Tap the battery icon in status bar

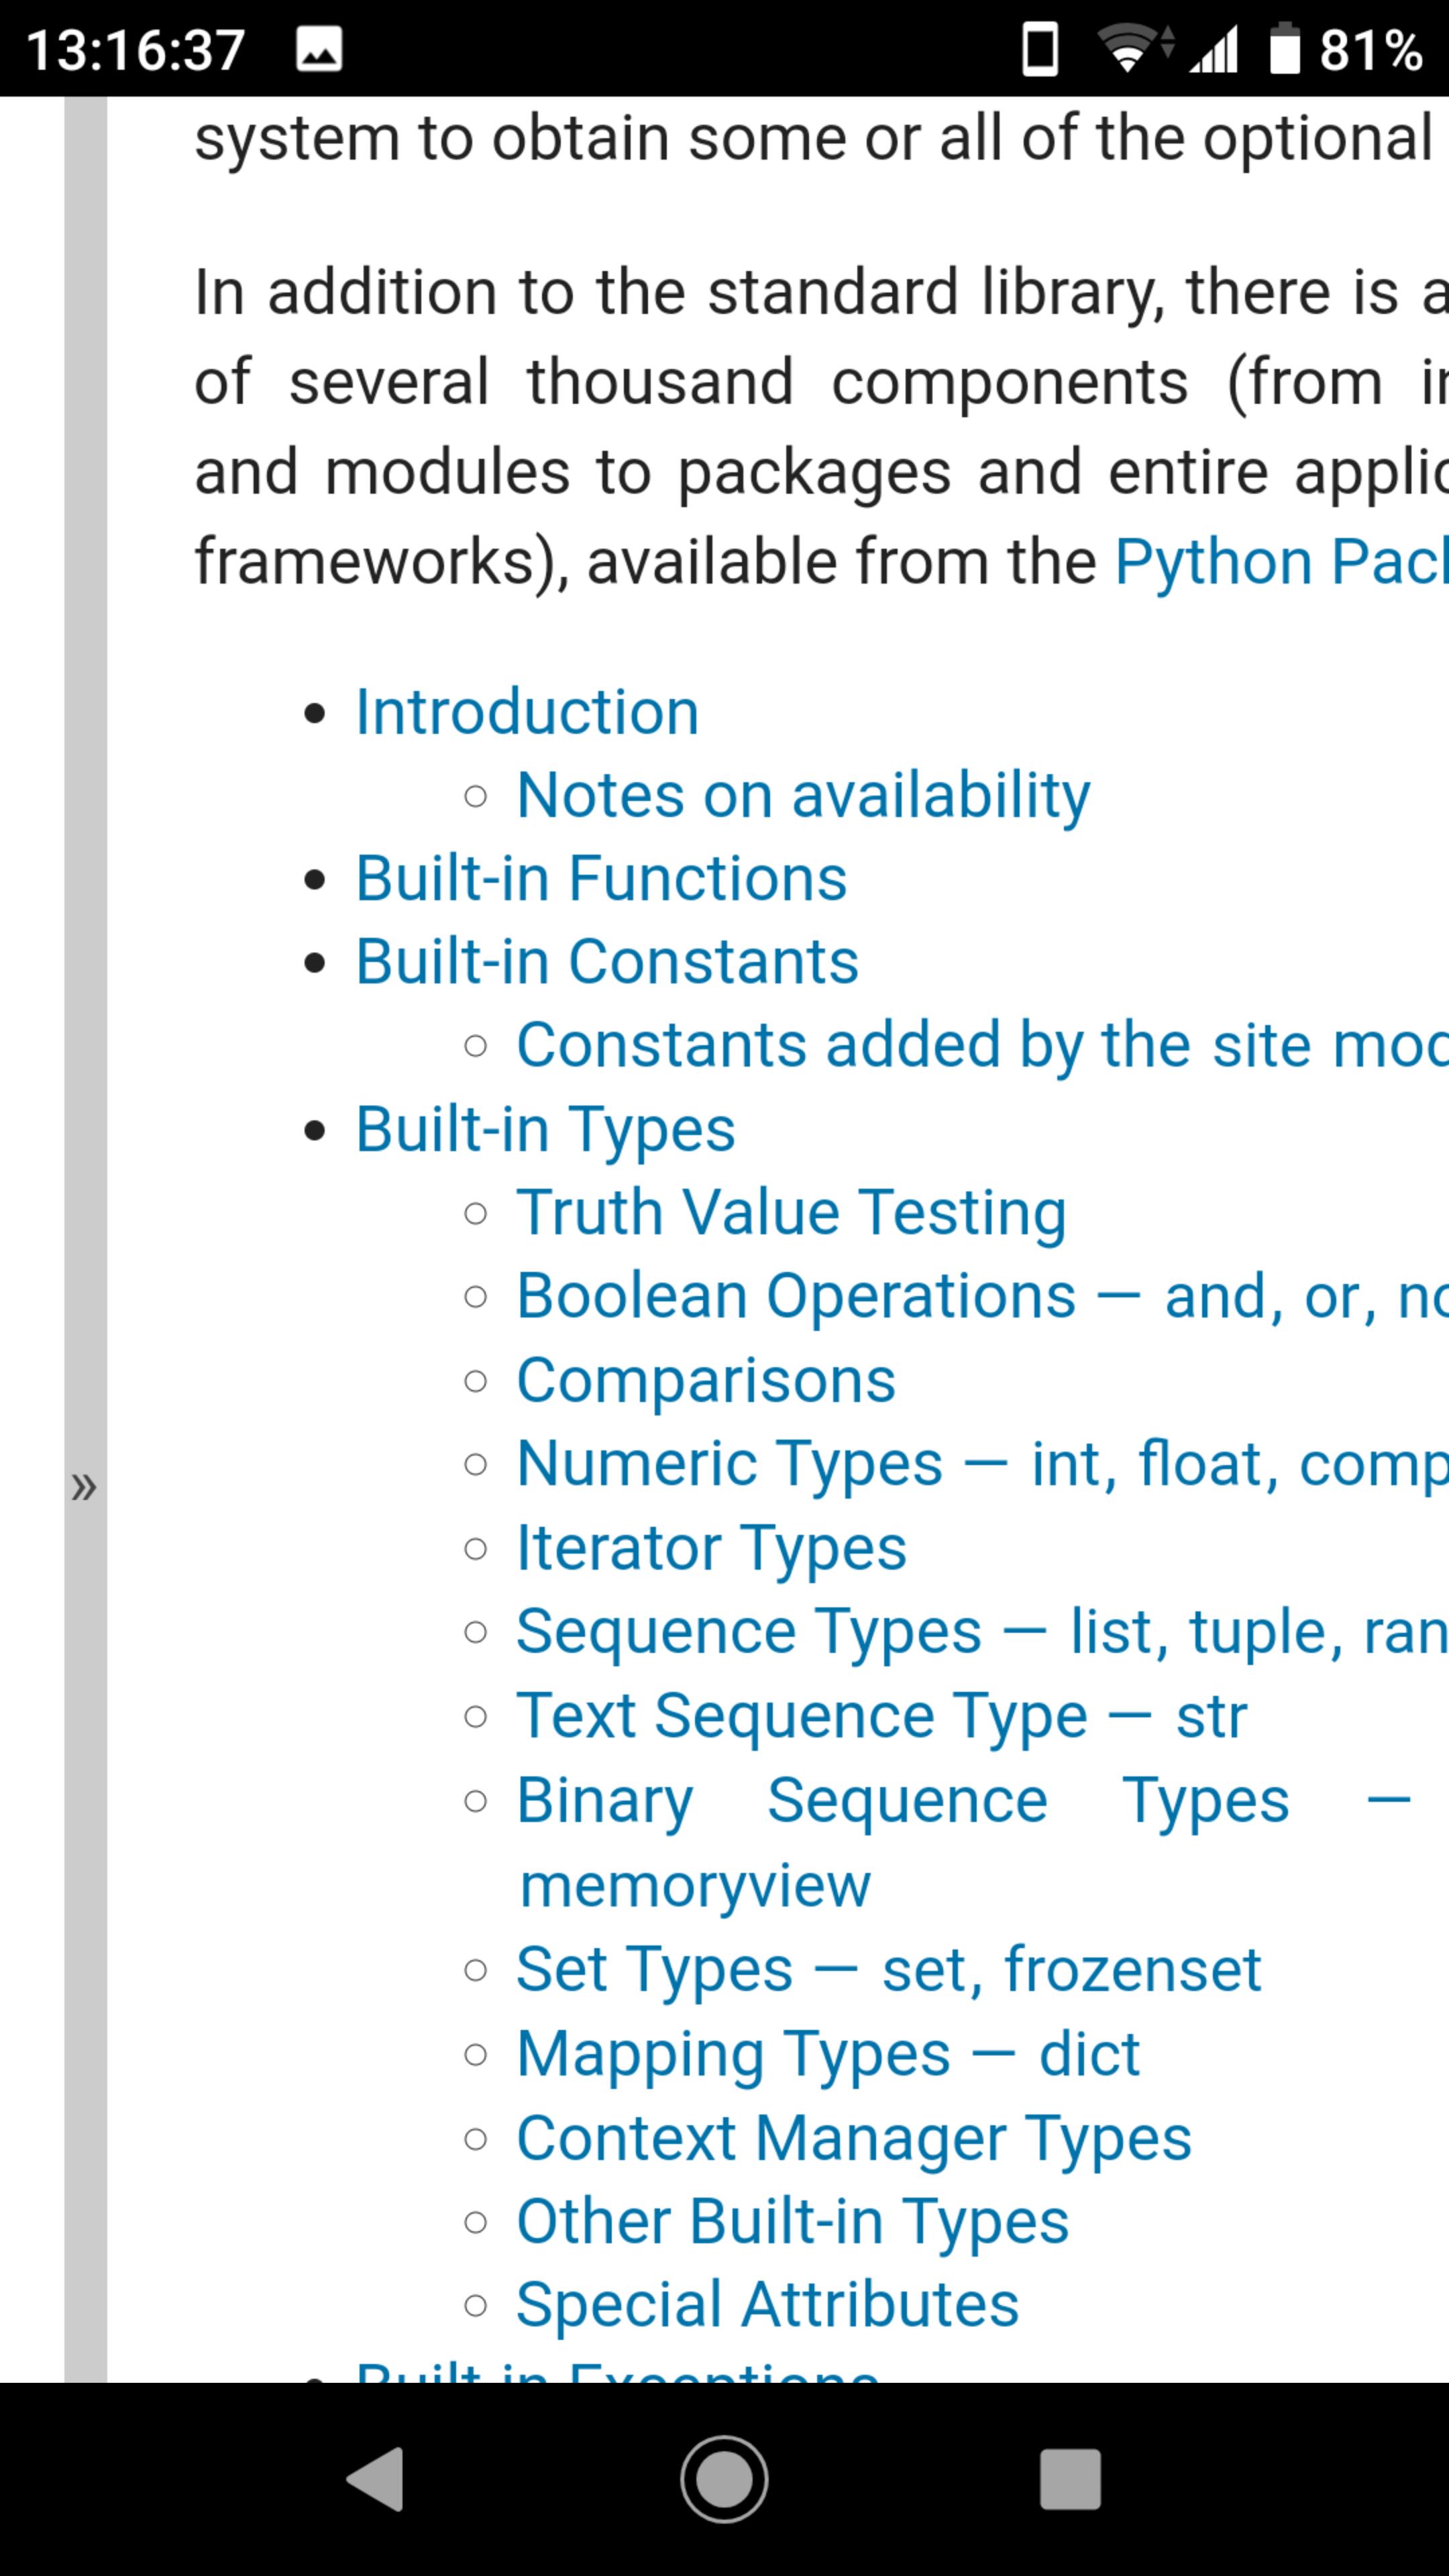point(1284,49)
